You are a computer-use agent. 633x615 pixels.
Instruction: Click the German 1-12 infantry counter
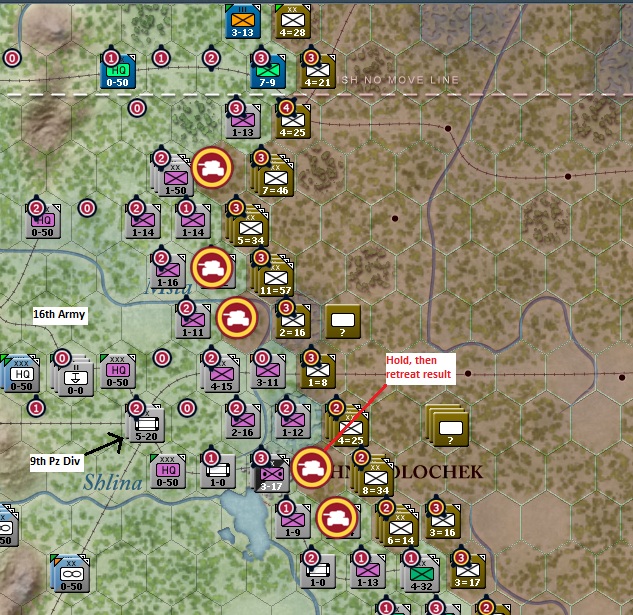pyautogui.click(x=293, y=421)
